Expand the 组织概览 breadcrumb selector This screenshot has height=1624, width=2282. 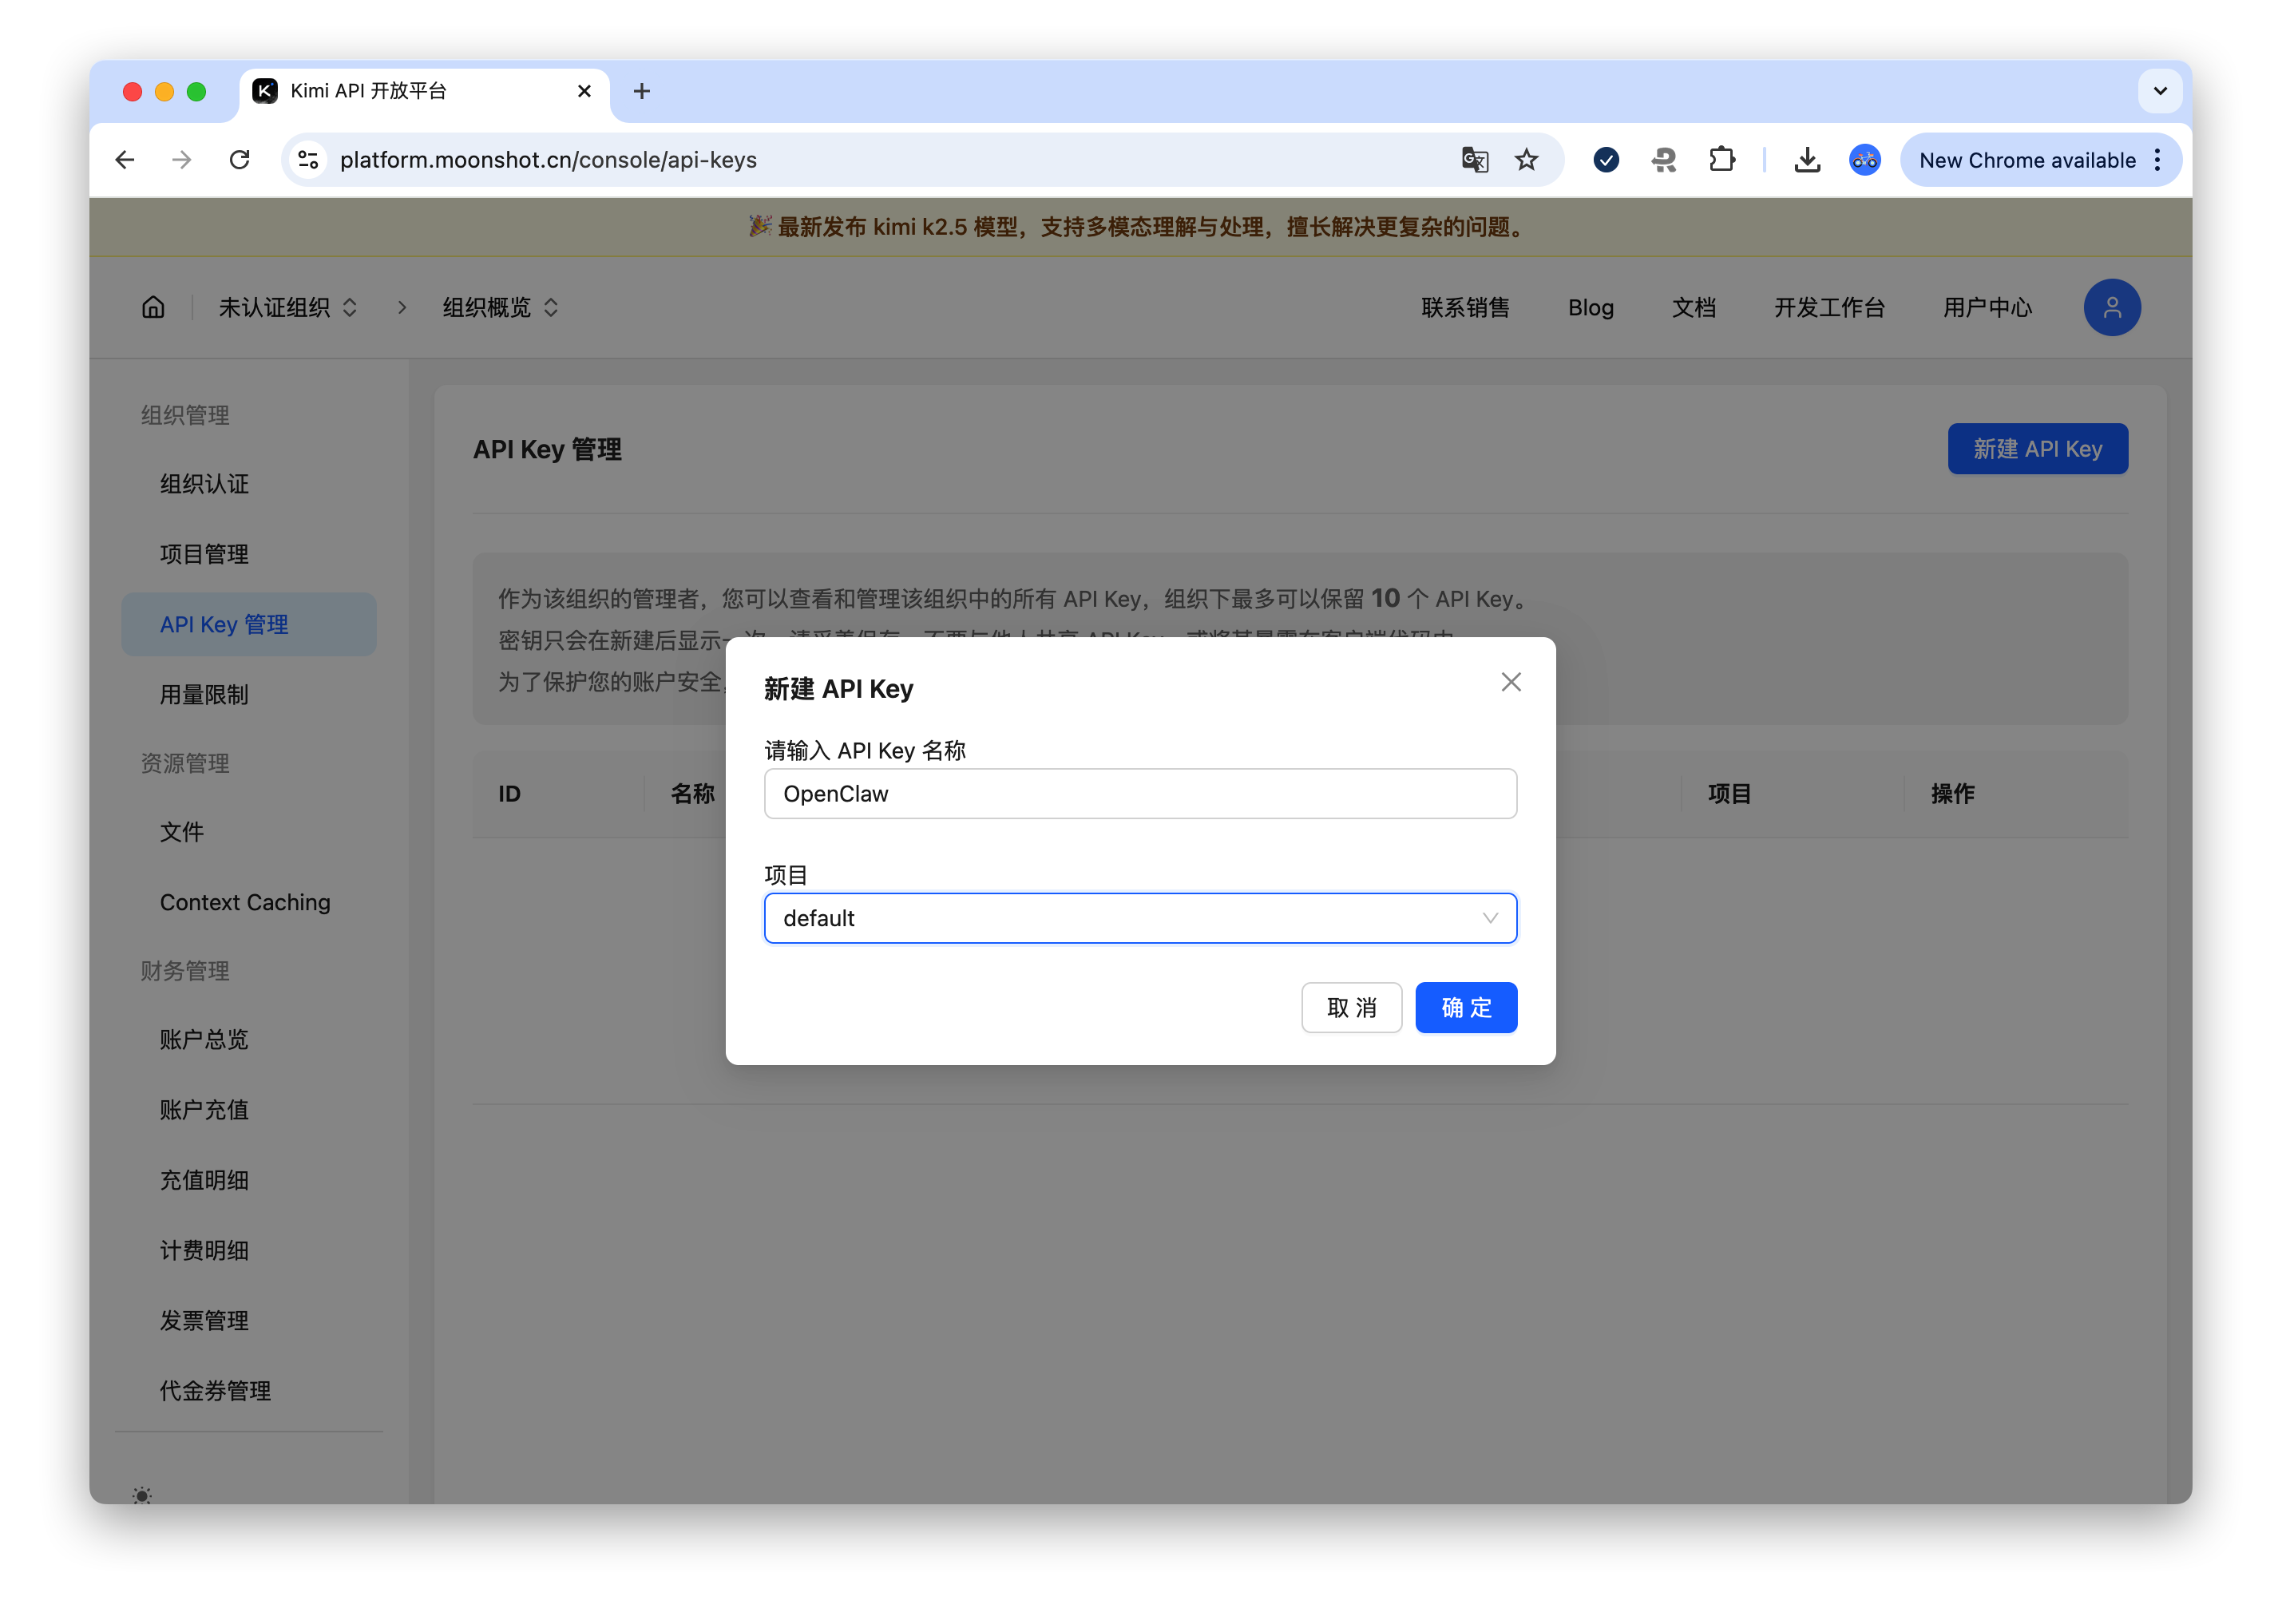tap(500, 307)
